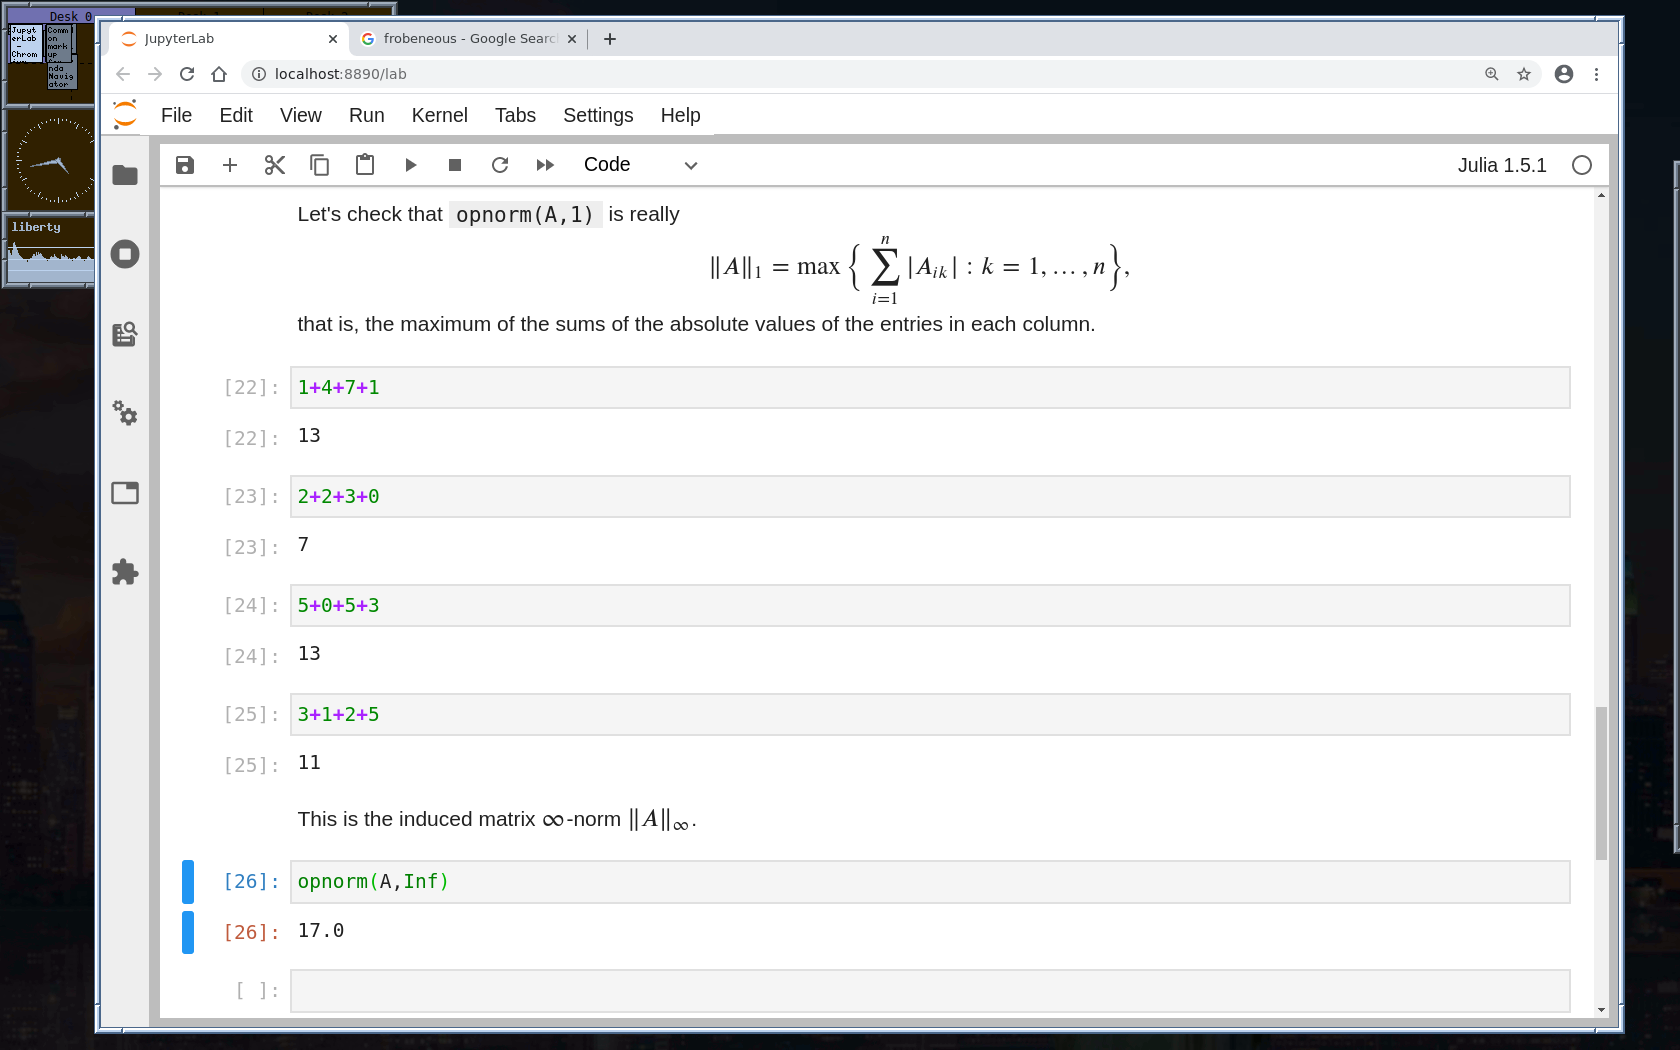This screenshot has width=1680, height=1050.
Task: Interrupt the kernel with the stop icon
Action: (455, 165)
